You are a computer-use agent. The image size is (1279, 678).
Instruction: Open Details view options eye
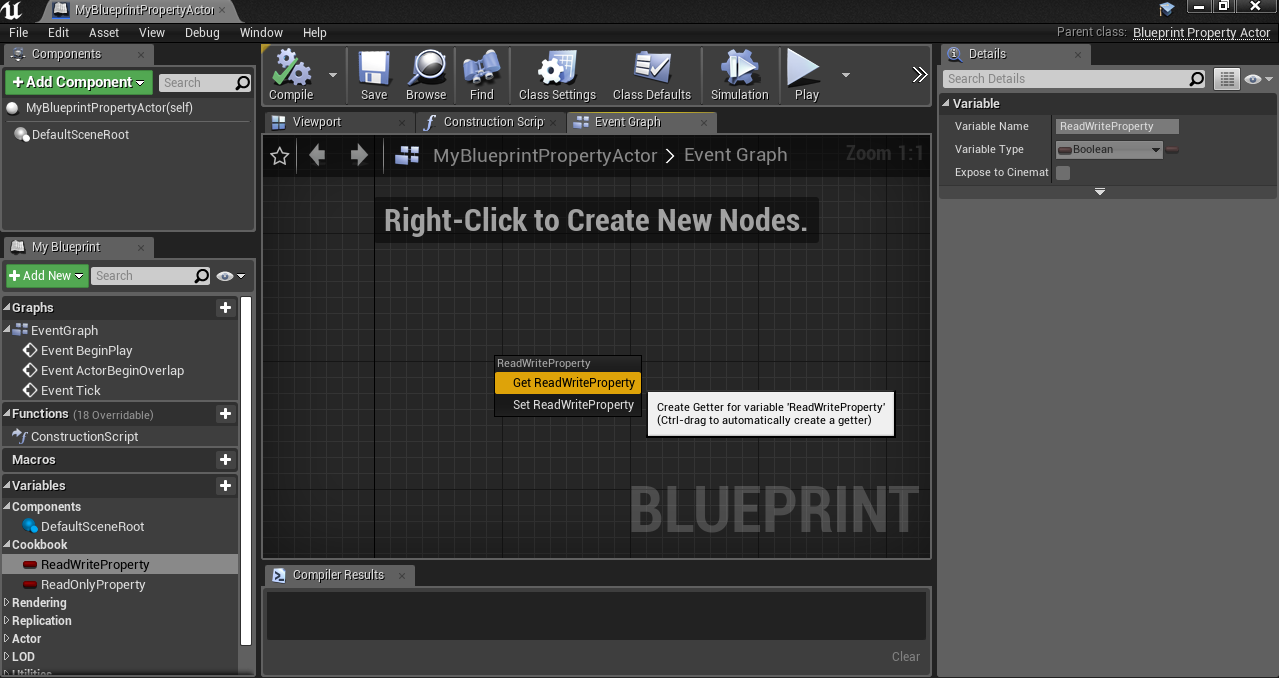pyautogui.click(x=1258, y=79)
